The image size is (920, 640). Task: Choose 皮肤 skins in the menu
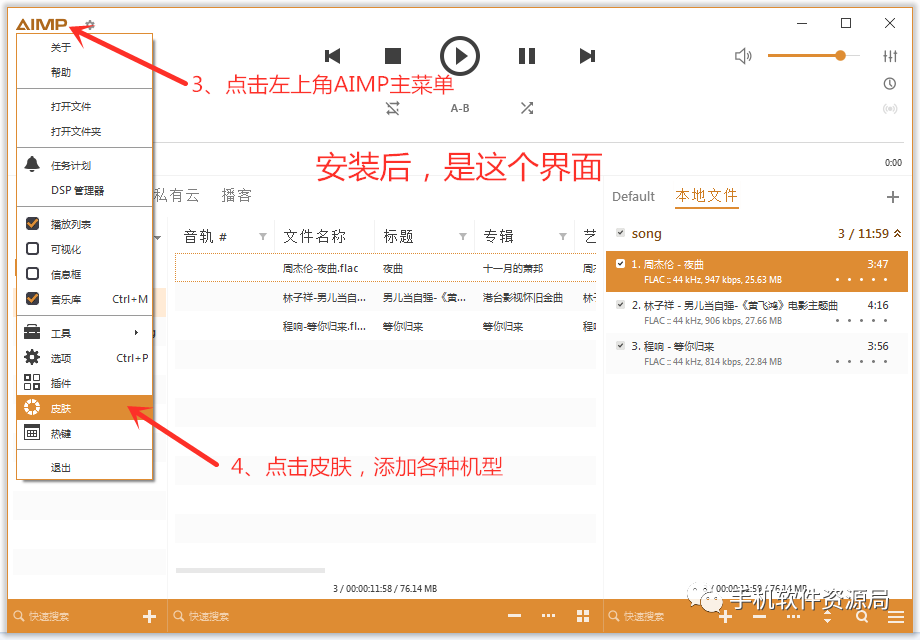pyautogui.click(x=84, y=408)
